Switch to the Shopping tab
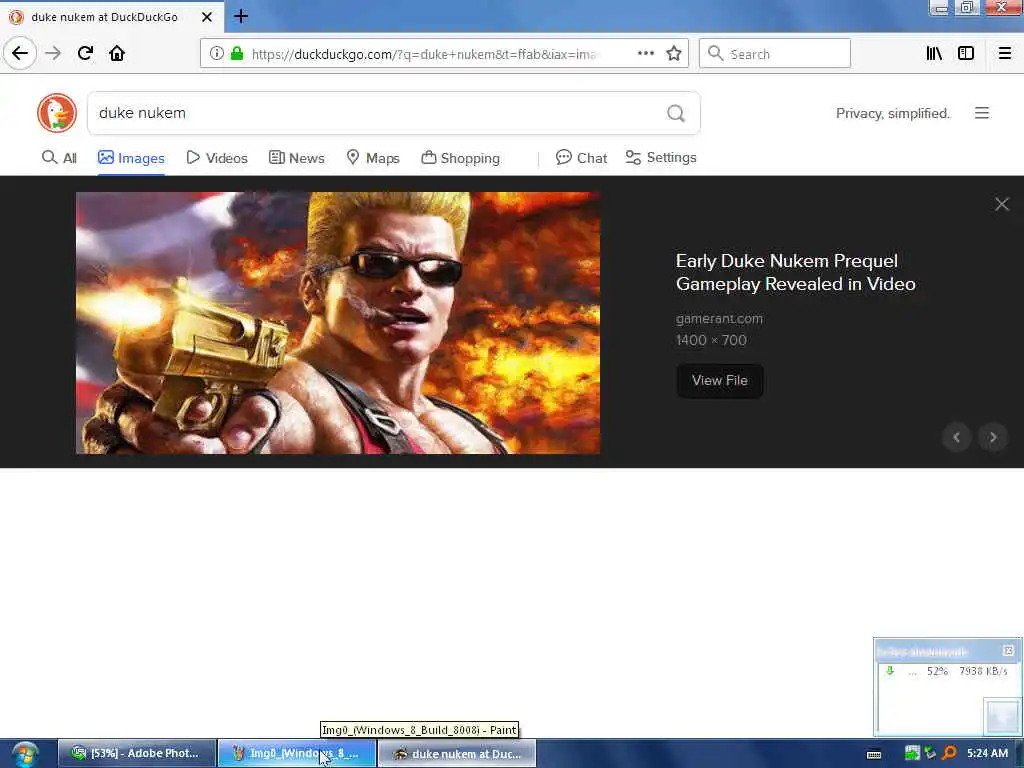This screenshot has width=1024, height=768. click(460, 158)
